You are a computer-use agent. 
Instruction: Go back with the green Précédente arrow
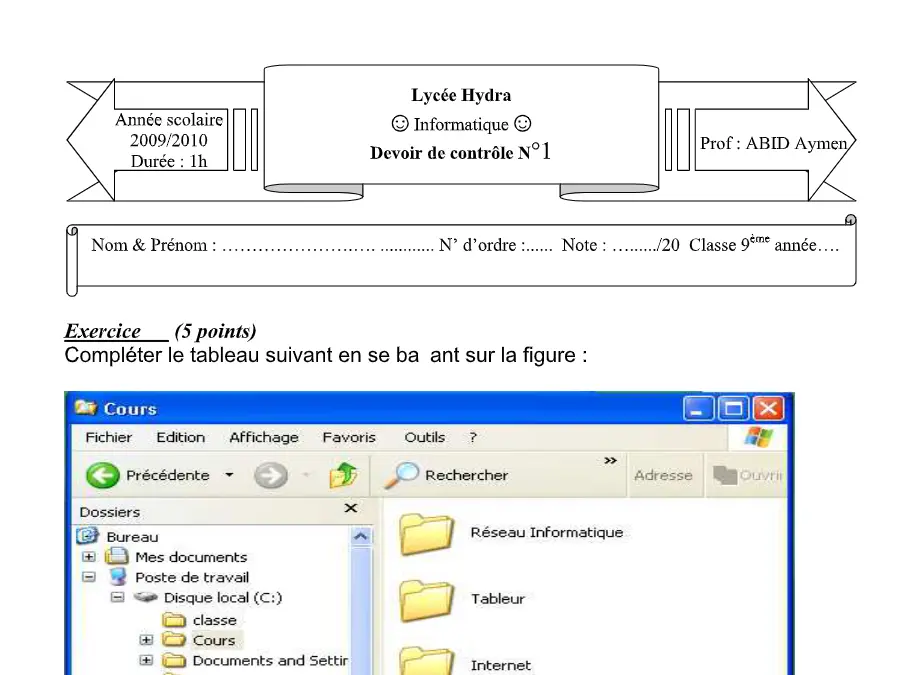point(102,475)
